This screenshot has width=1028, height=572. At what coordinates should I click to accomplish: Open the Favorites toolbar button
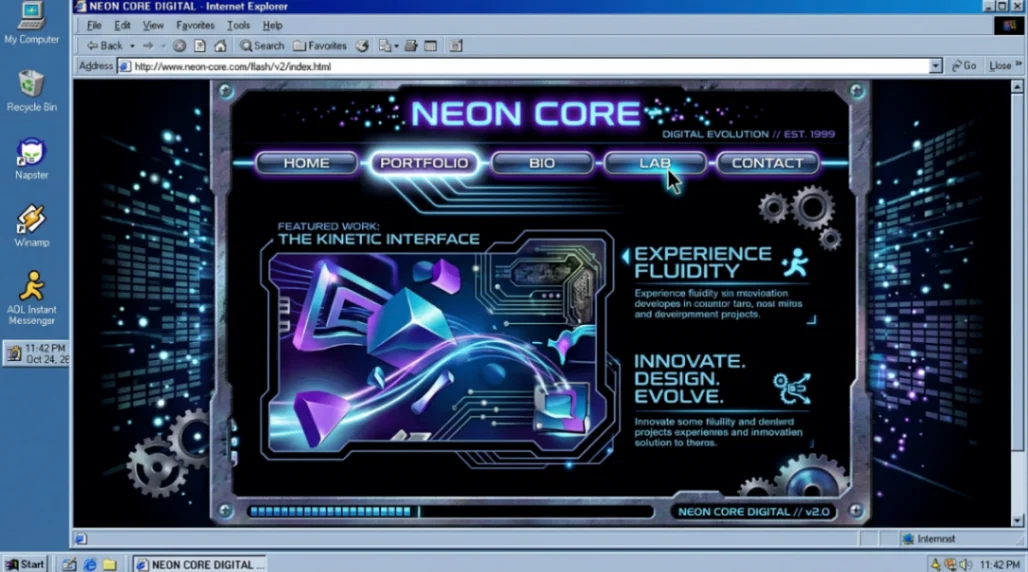click(320, 46)
